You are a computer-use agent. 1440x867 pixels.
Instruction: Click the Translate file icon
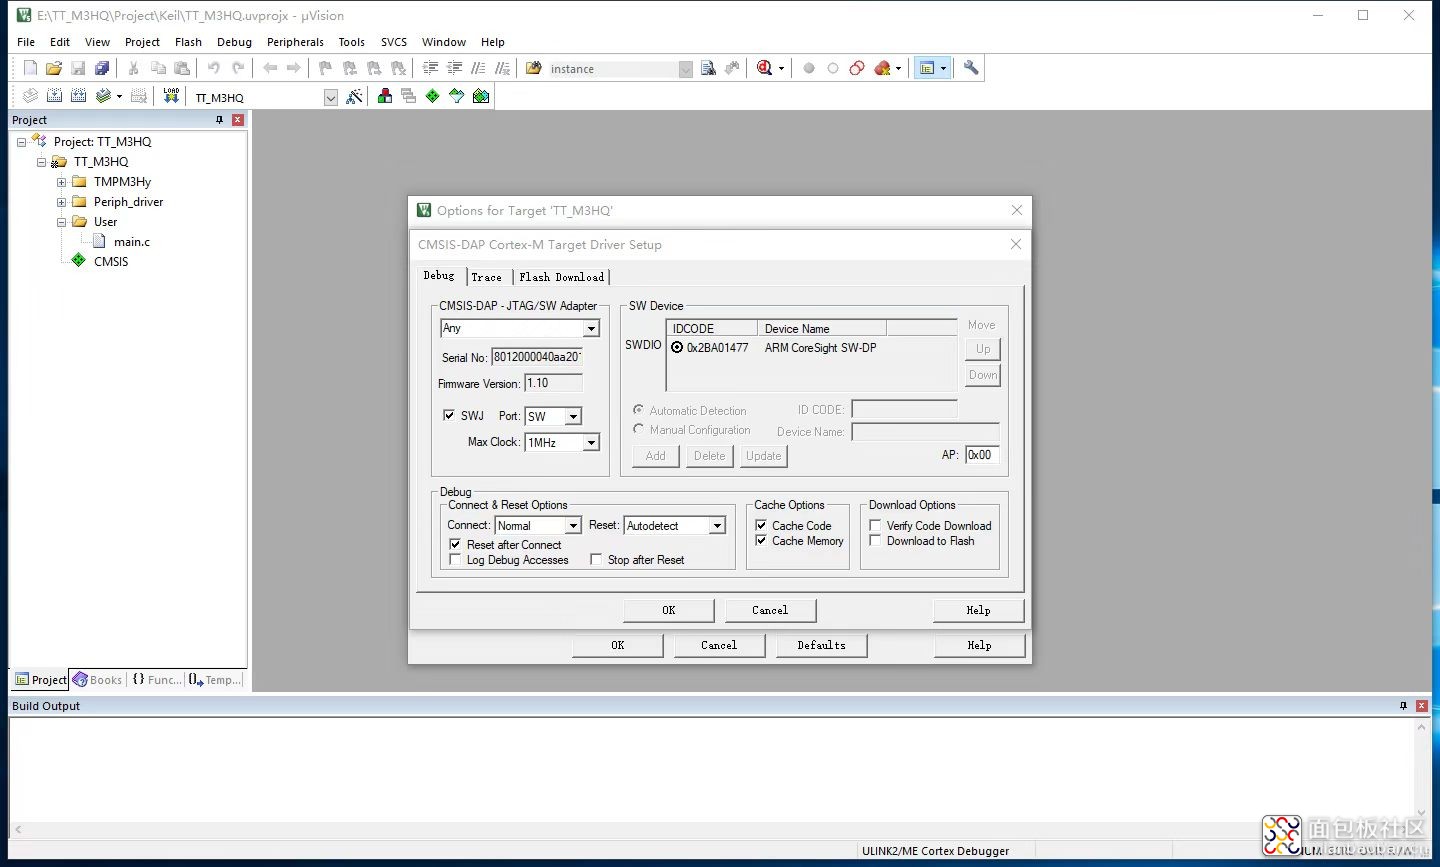tap(30, 96)
